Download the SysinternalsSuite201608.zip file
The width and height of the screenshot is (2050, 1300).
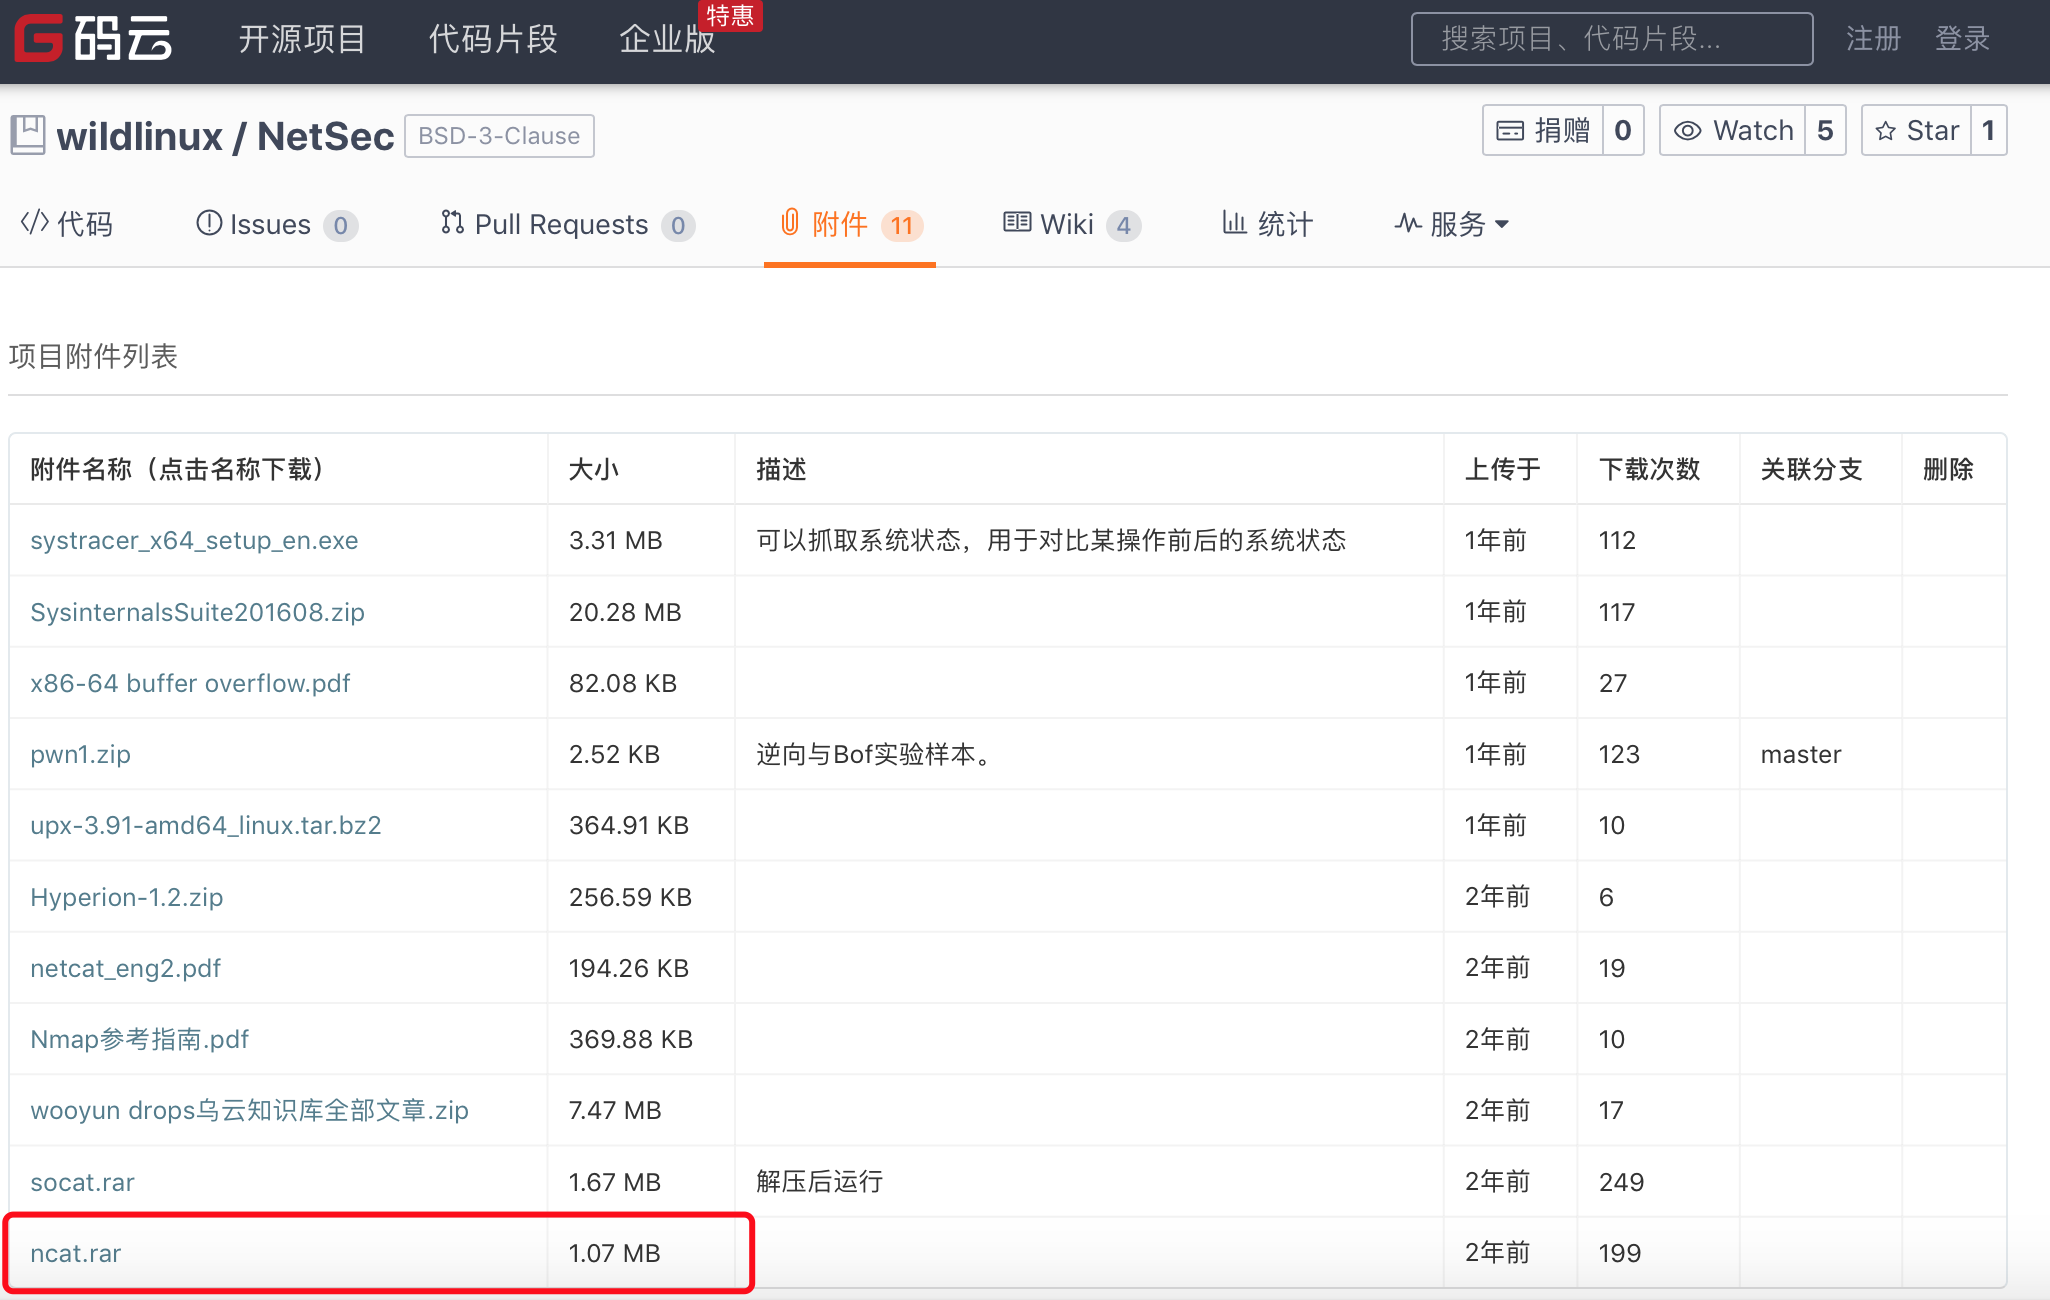coord(197,612)
